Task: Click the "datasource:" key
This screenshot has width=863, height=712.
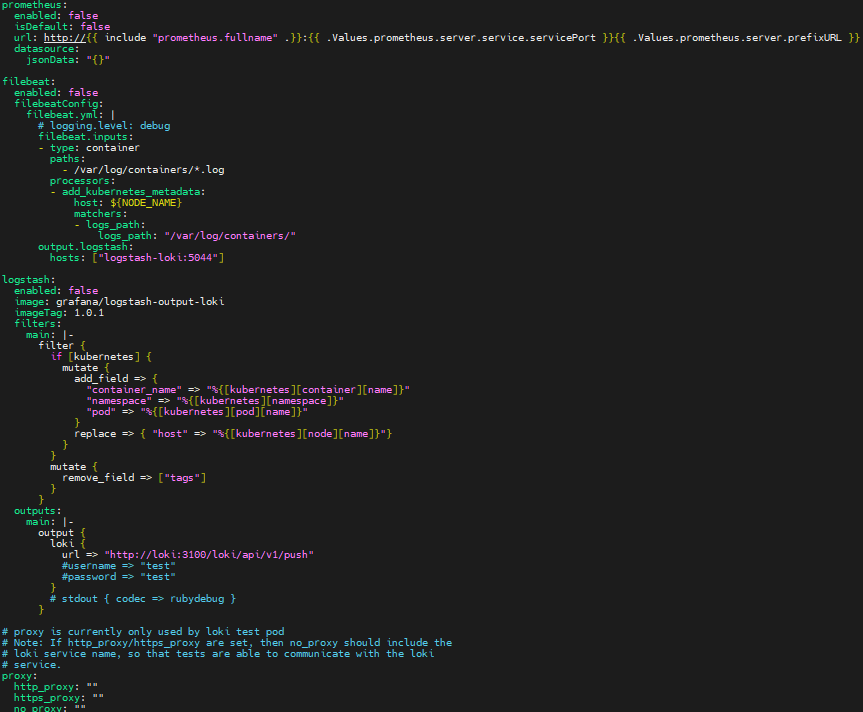Action: point(47,48)
